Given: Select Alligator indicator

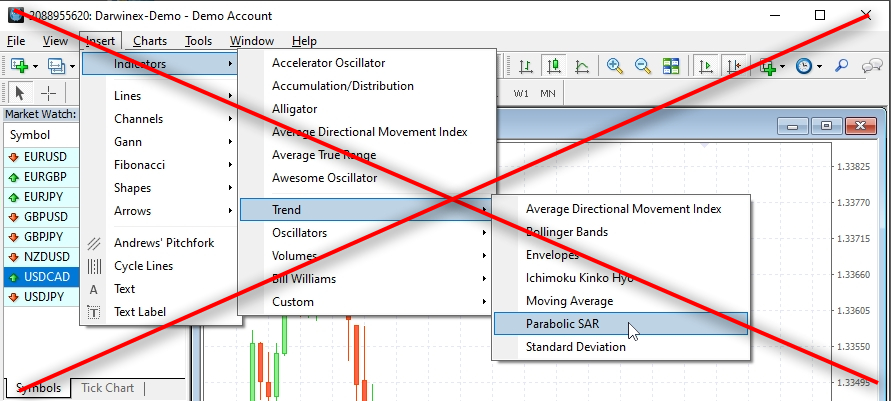Looking at the screenshot, I should [x=367, y=109].
